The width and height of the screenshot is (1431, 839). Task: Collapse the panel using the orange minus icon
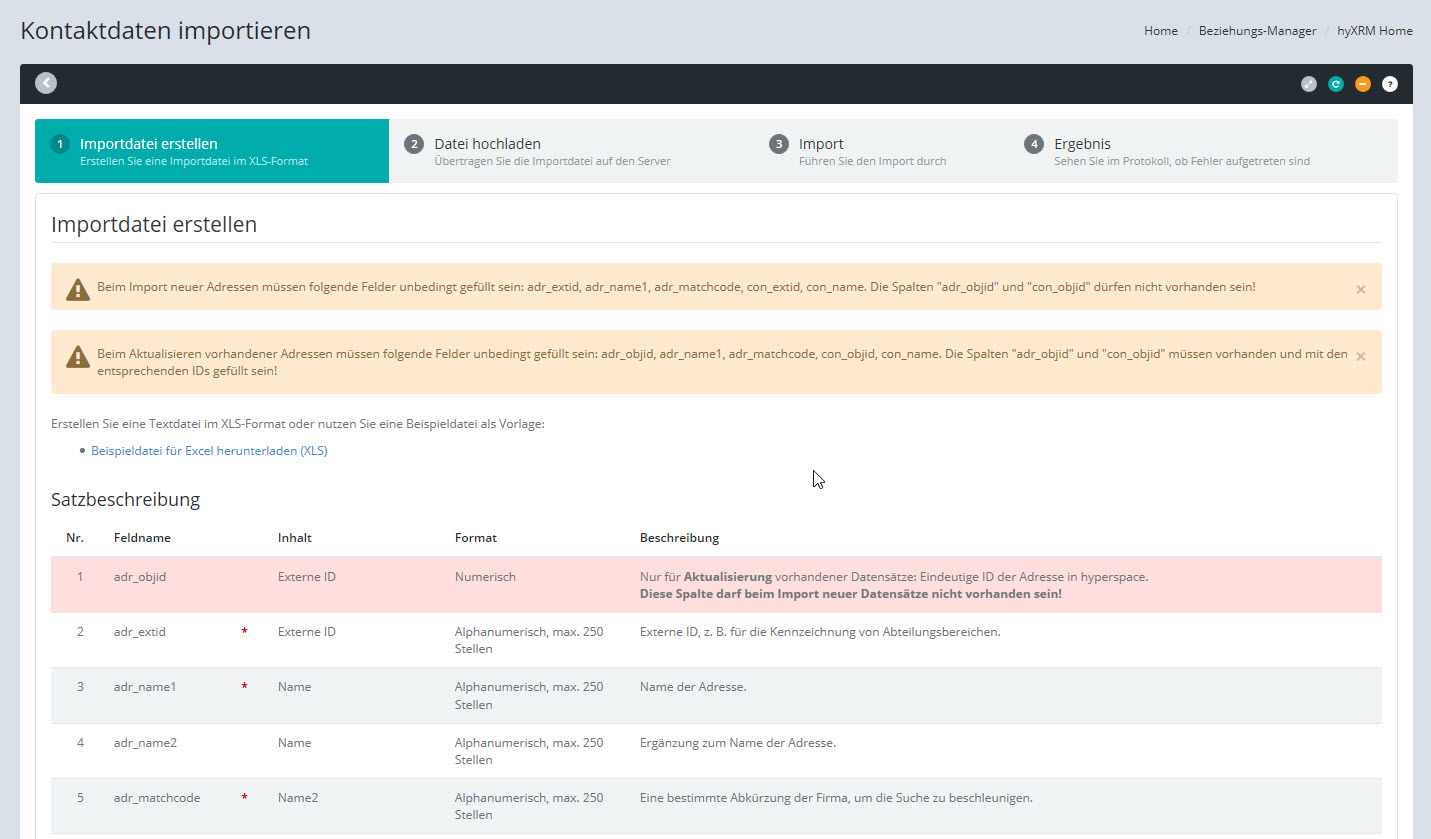[1362, 84]
